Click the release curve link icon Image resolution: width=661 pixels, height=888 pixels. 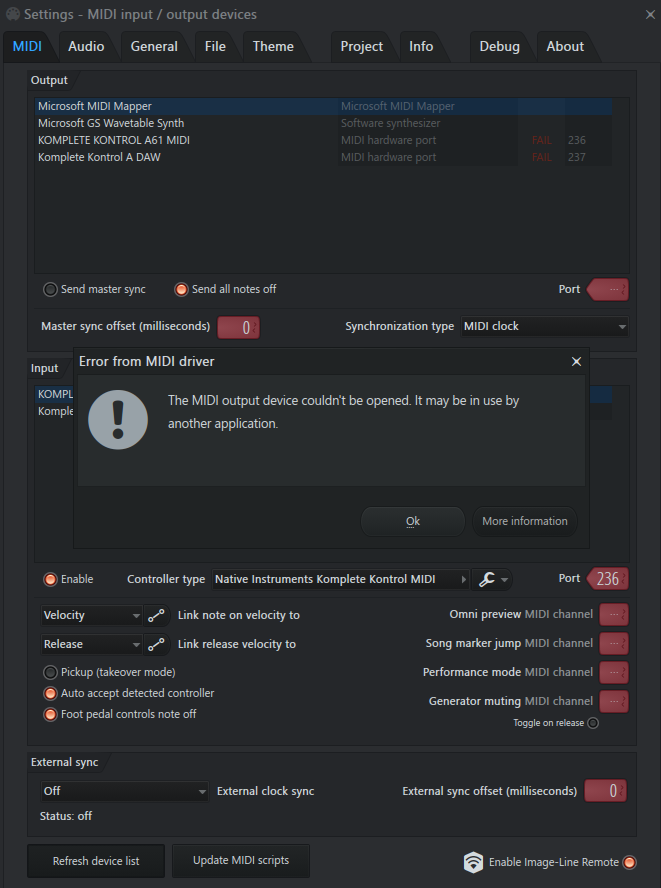pos(156,644)
